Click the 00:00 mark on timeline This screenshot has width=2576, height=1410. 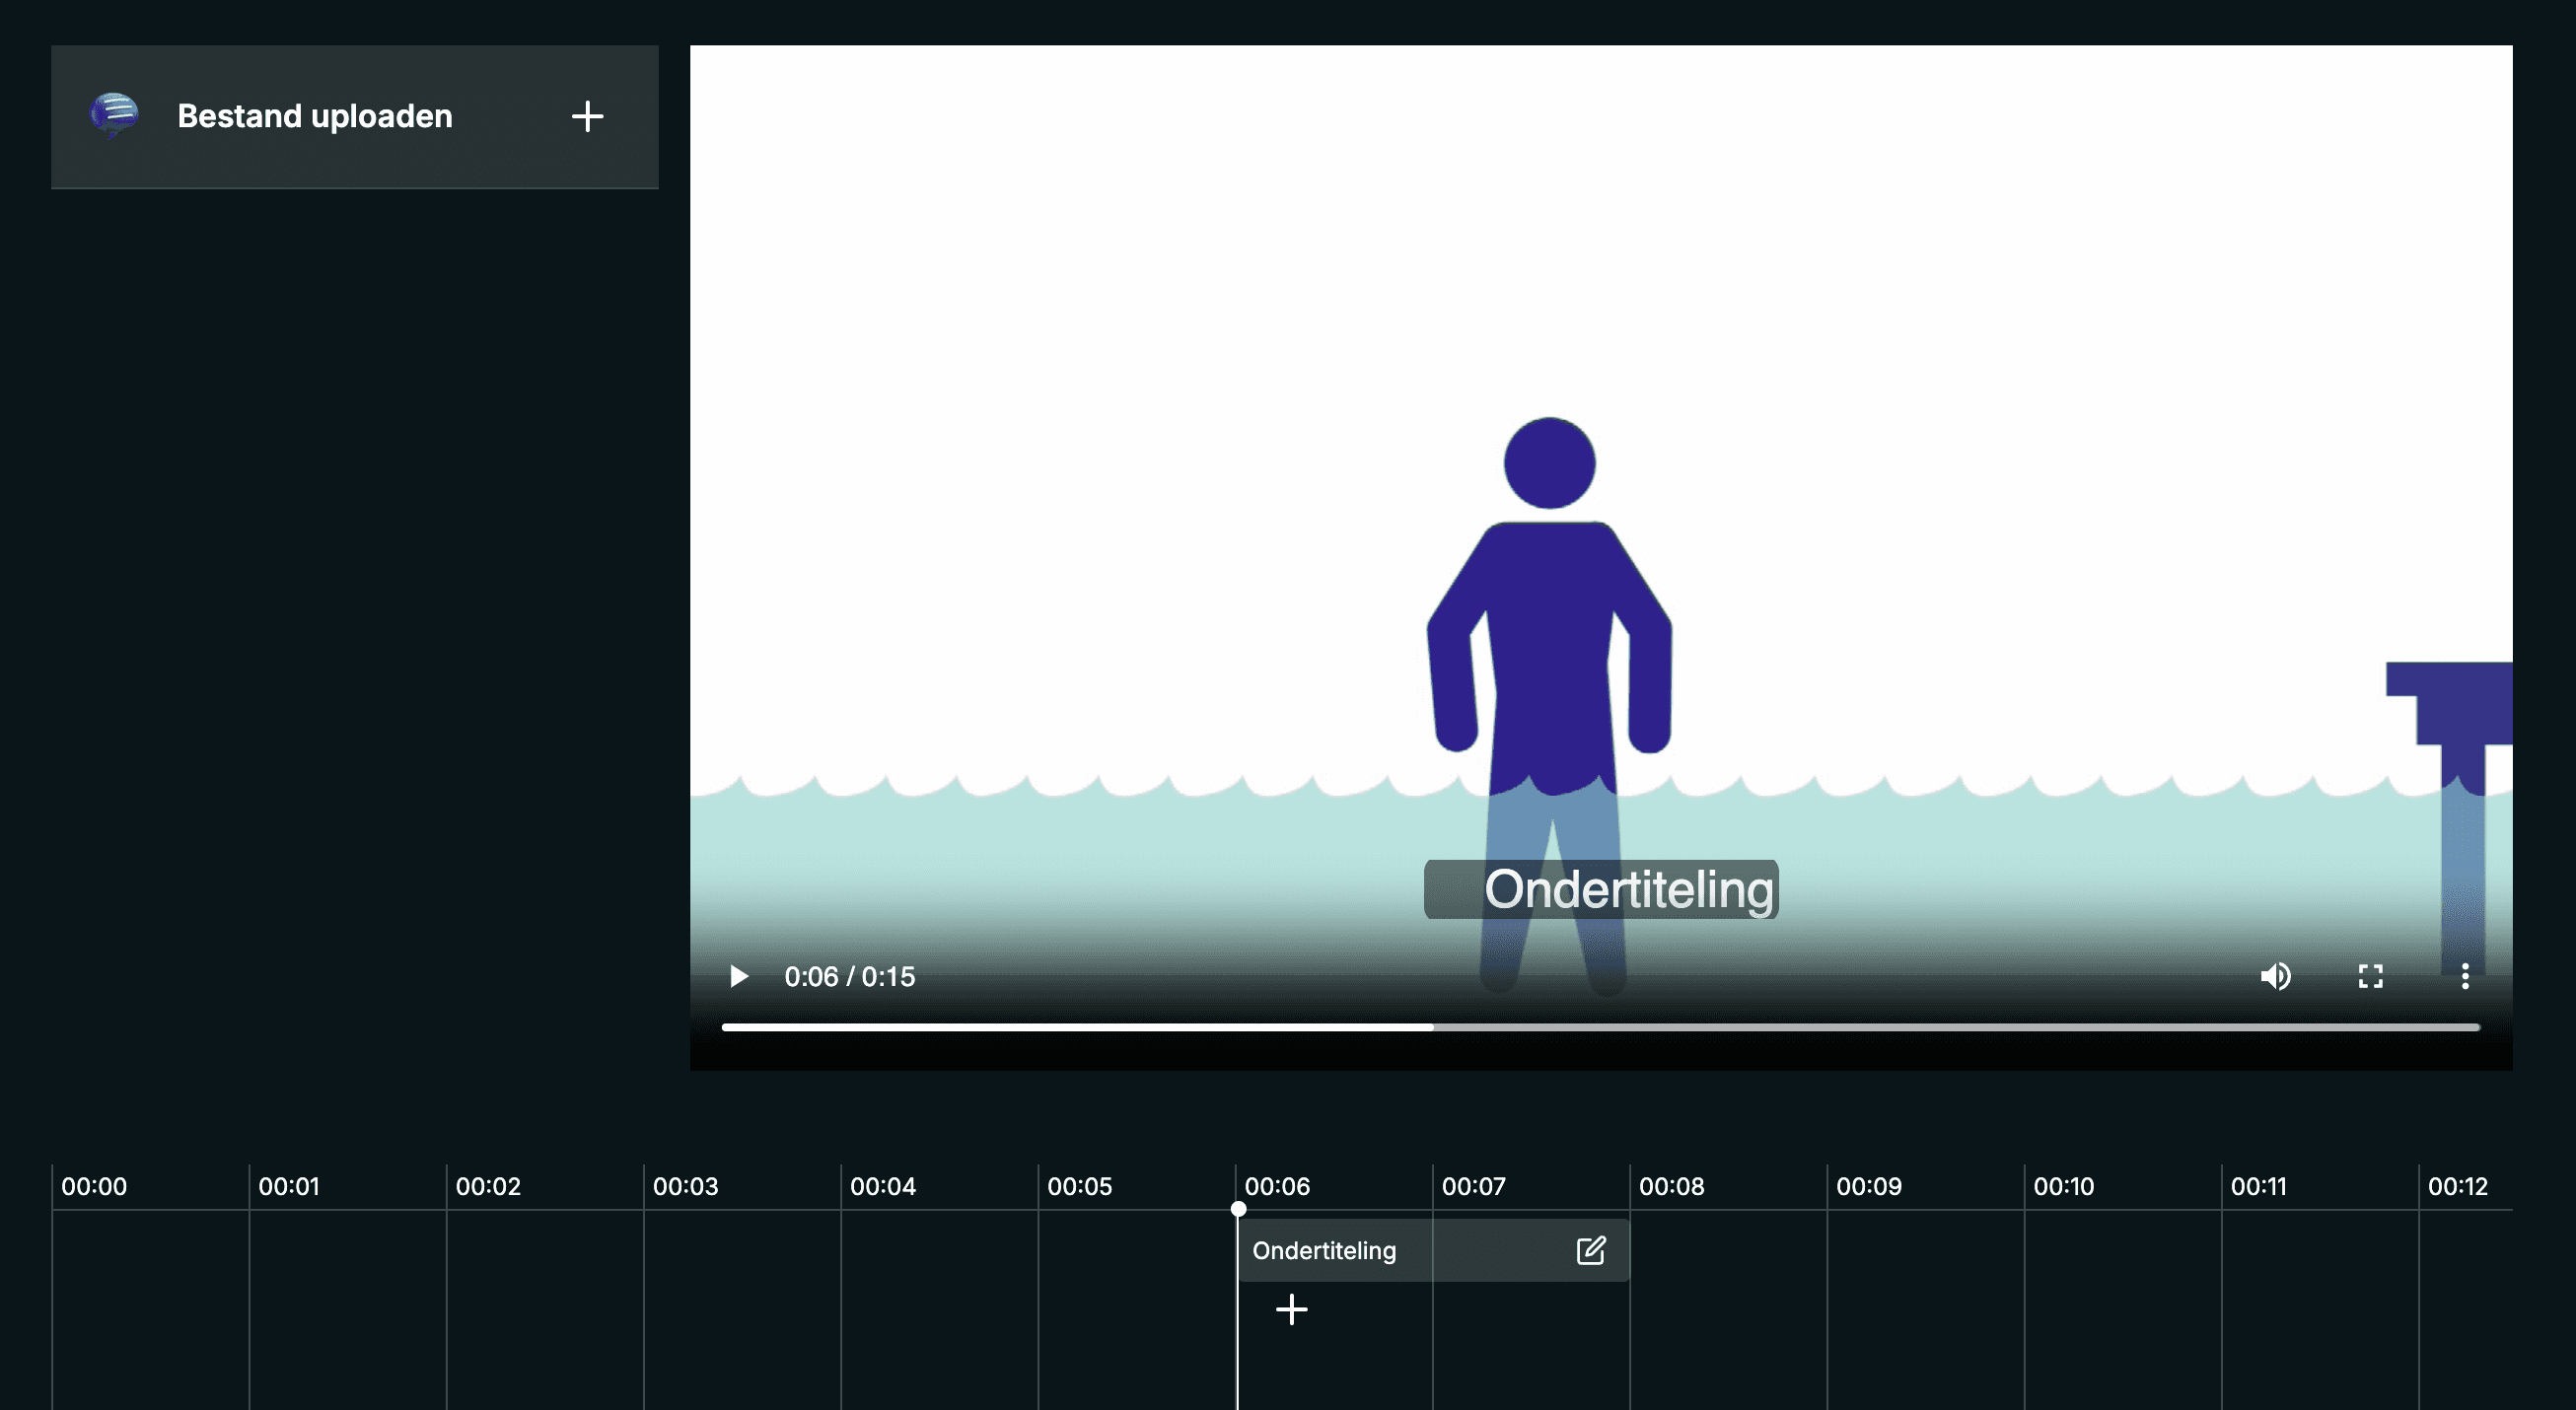pyautogui.click(x=94, y=1186)
